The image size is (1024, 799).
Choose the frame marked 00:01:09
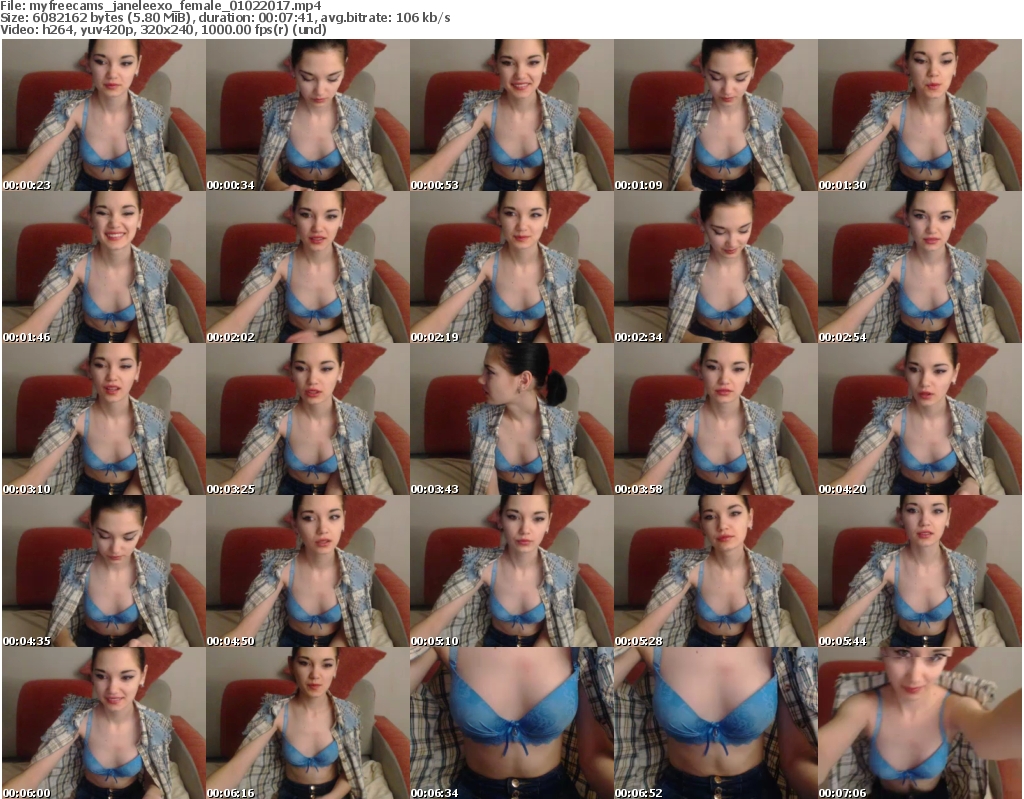(x=716, y=115)
